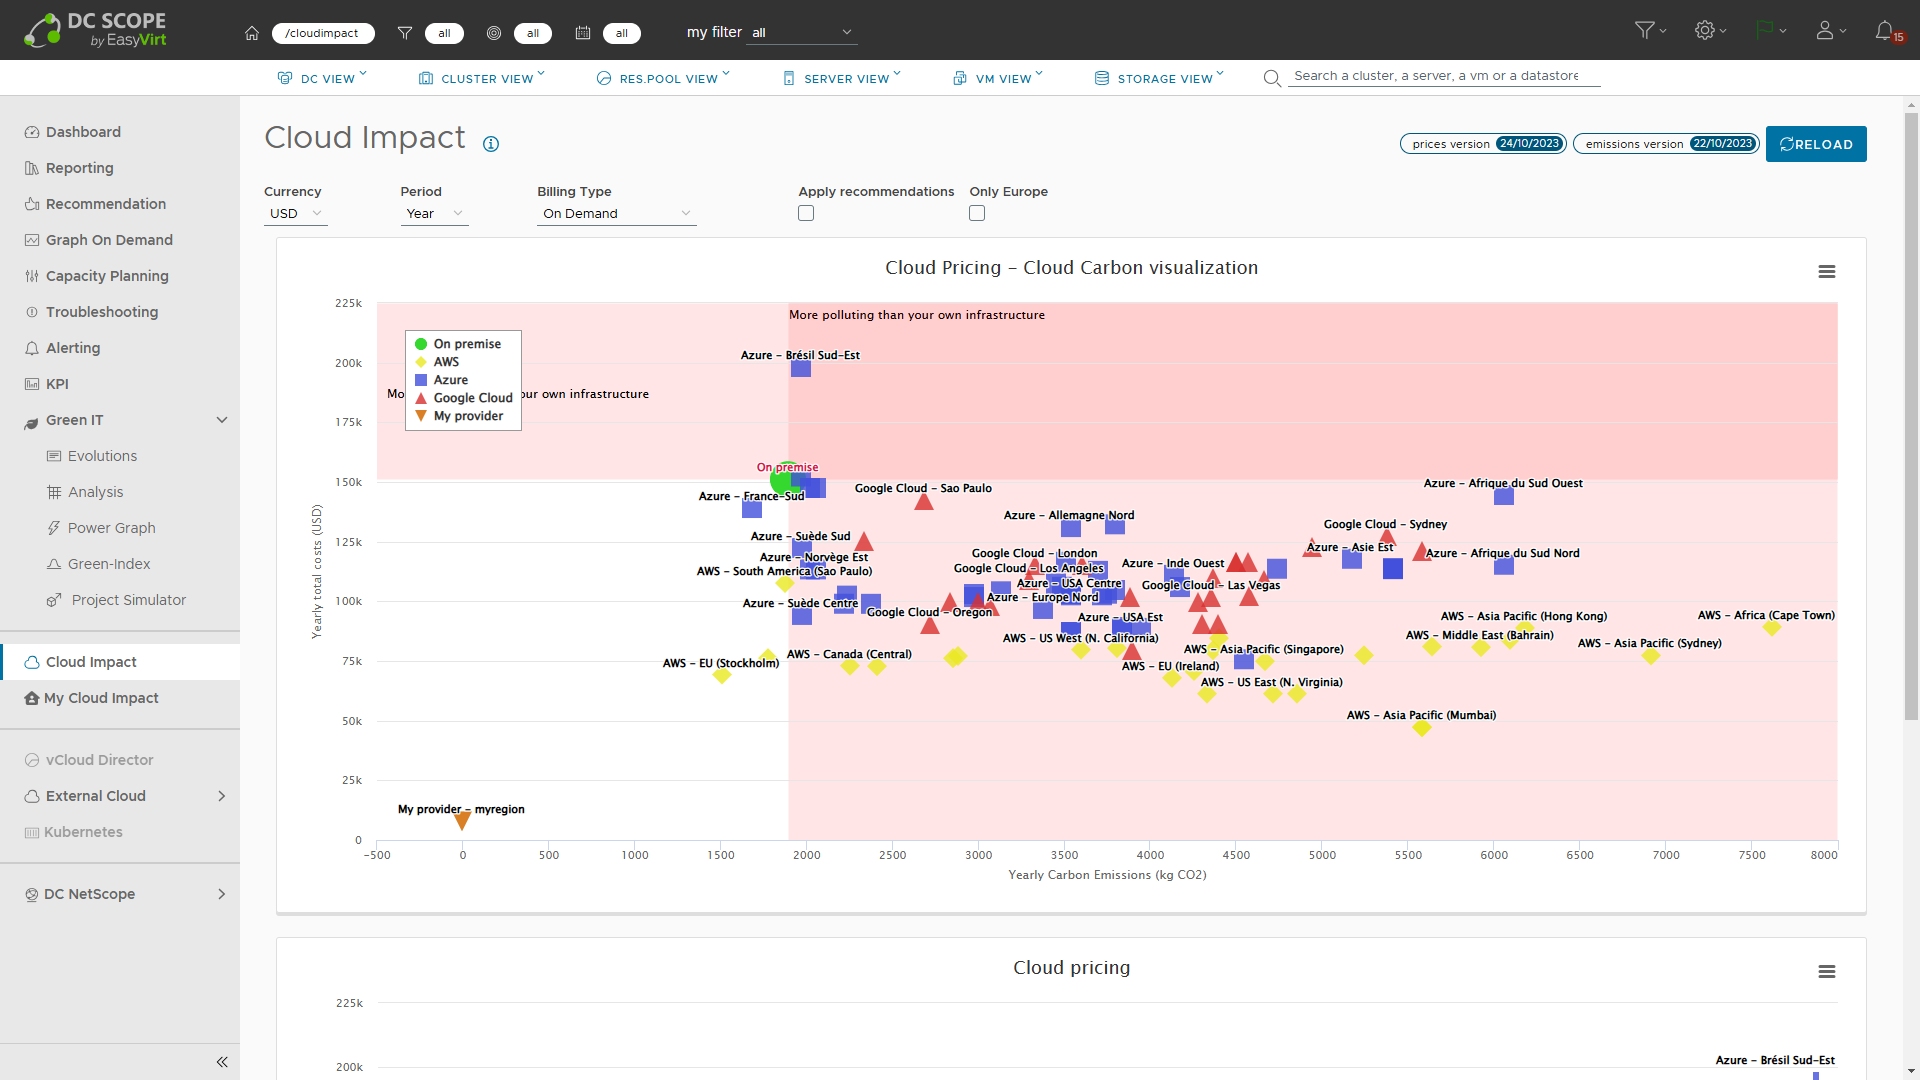Enable Apply recommendations checkbox
Screen dimensions: 1920x1080
[x=806, y=213]
